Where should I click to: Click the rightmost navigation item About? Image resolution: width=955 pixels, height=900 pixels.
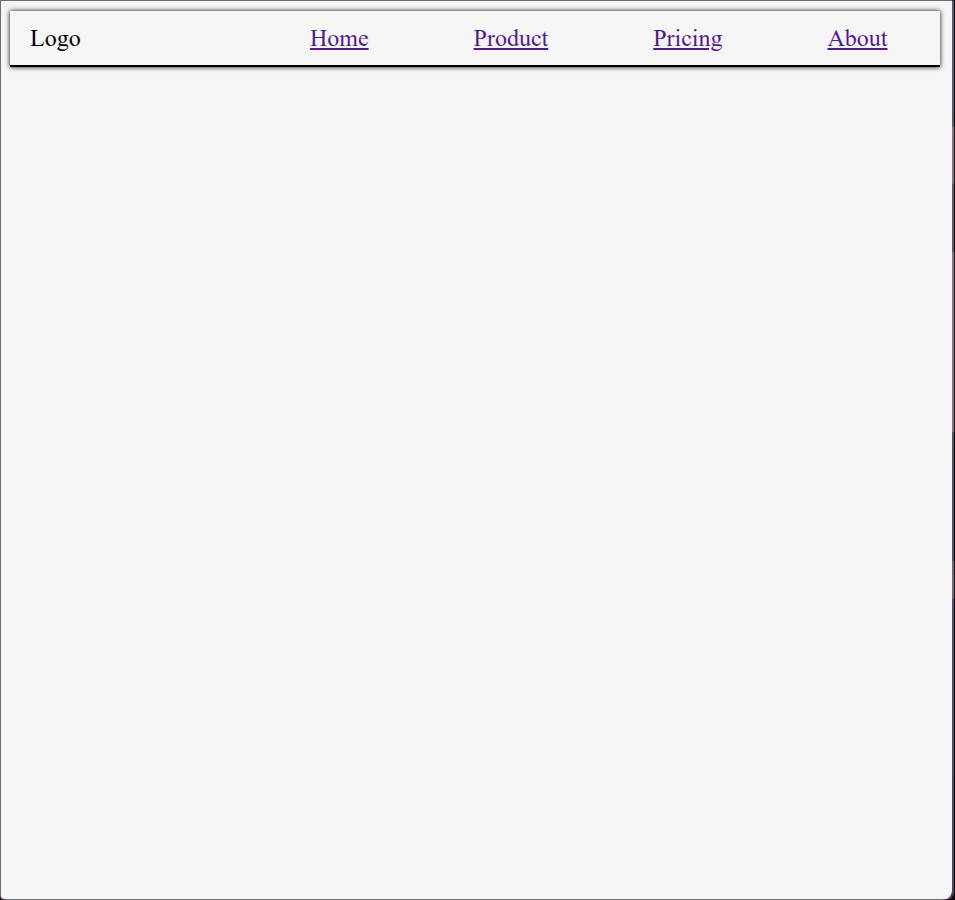click(x=857, y=39)
